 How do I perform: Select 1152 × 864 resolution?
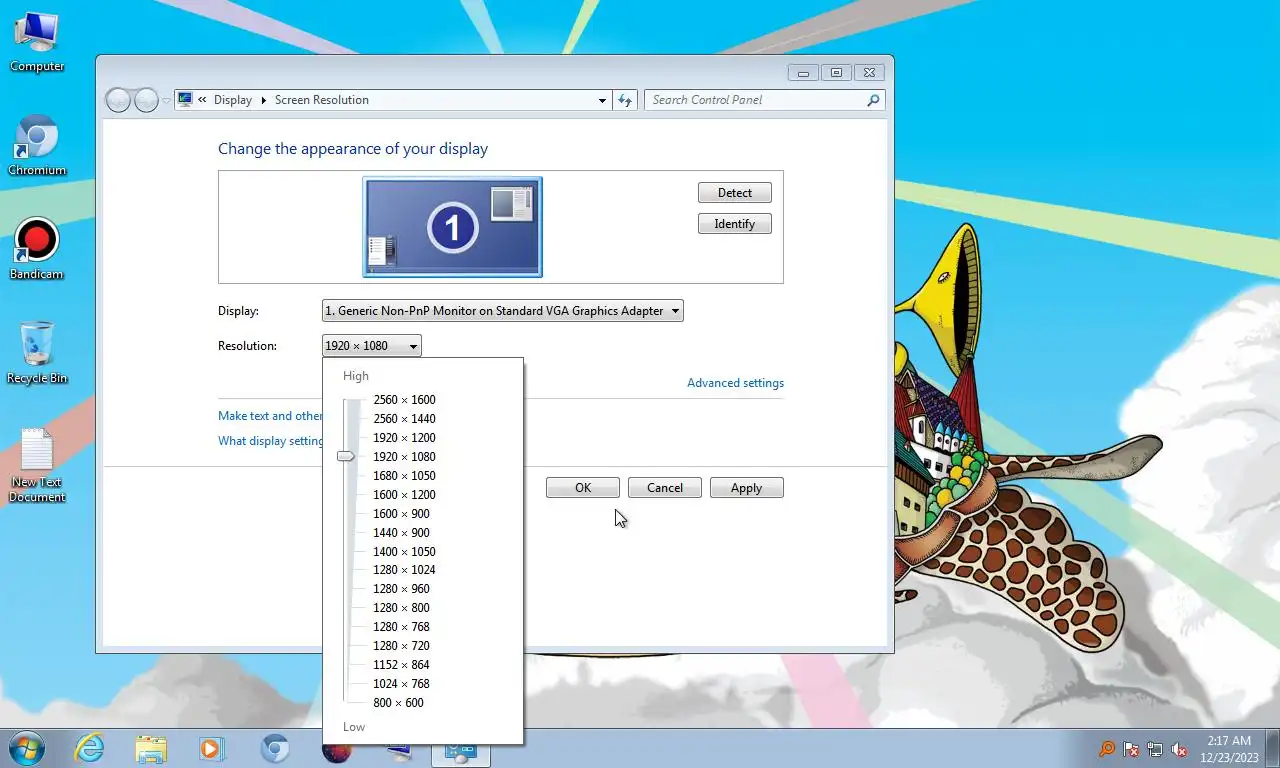(401, 665)
